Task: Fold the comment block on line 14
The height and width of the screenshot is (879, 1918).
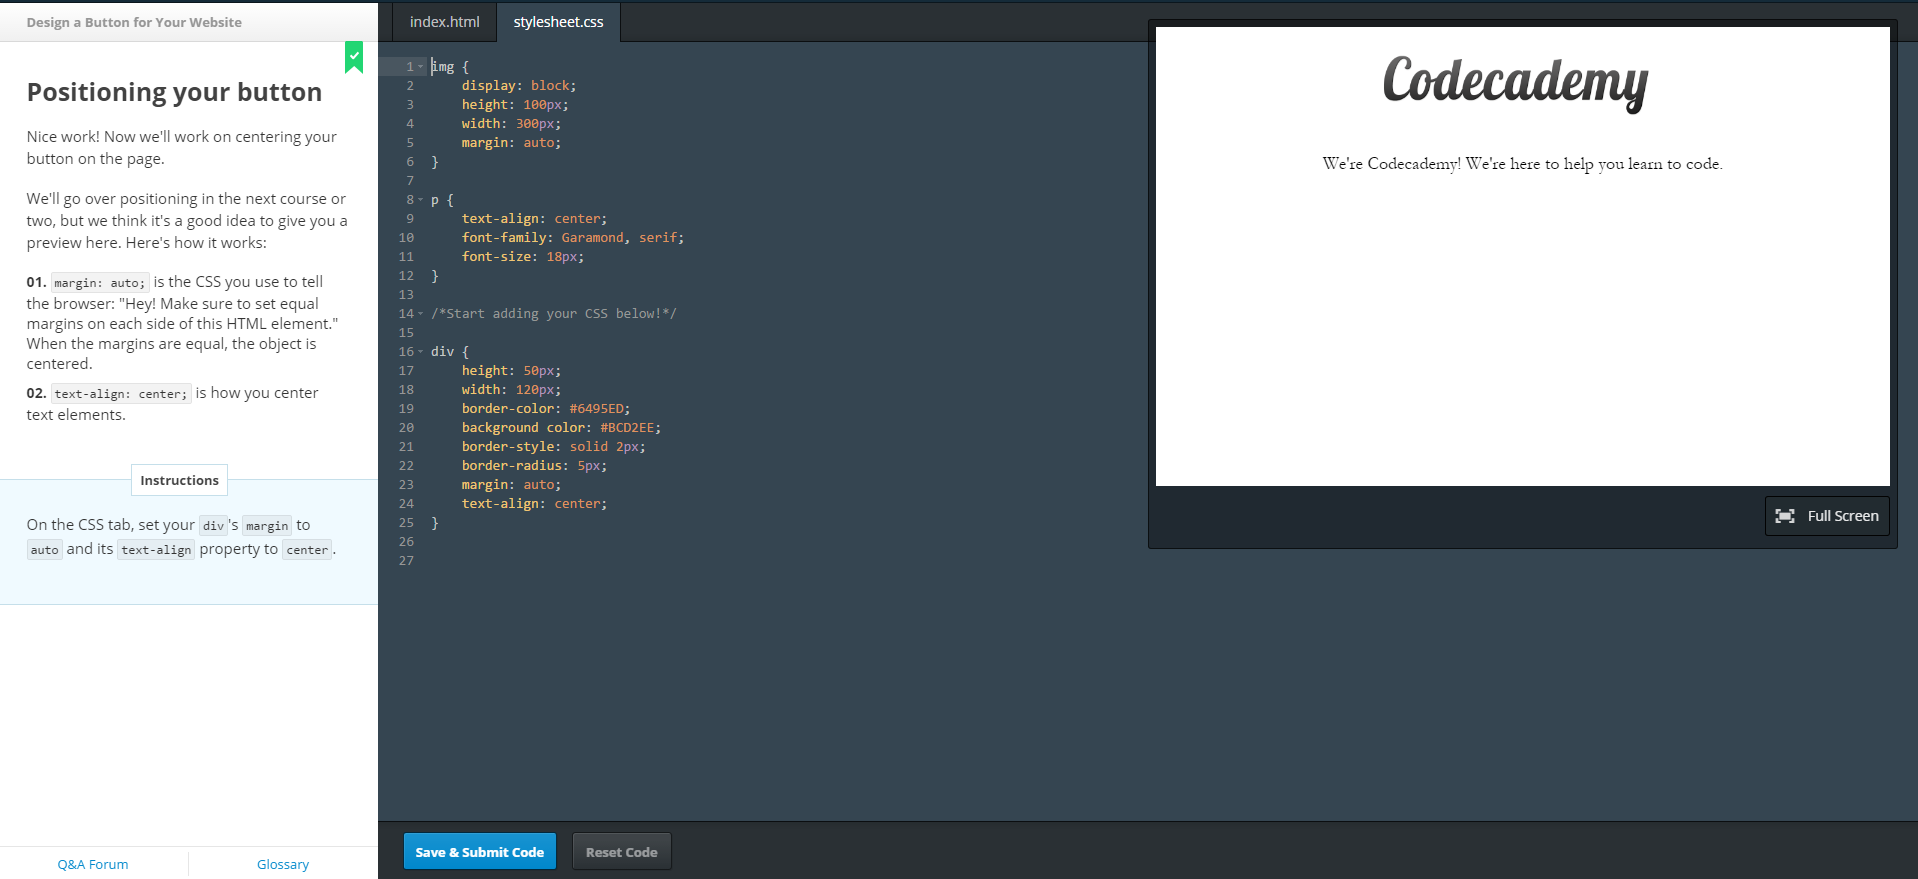Action: 421,314
